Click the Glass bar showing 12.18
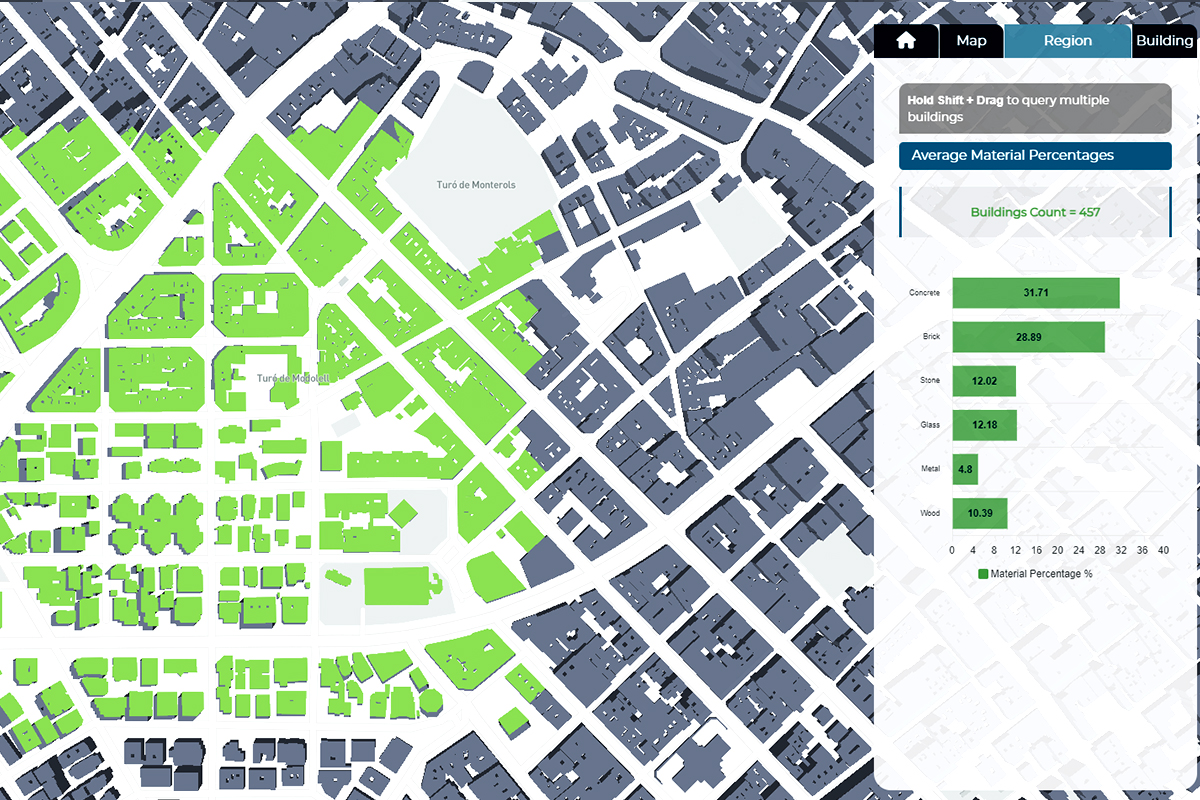The width and height of the screenshot is (1200, 800). point(984,425)
